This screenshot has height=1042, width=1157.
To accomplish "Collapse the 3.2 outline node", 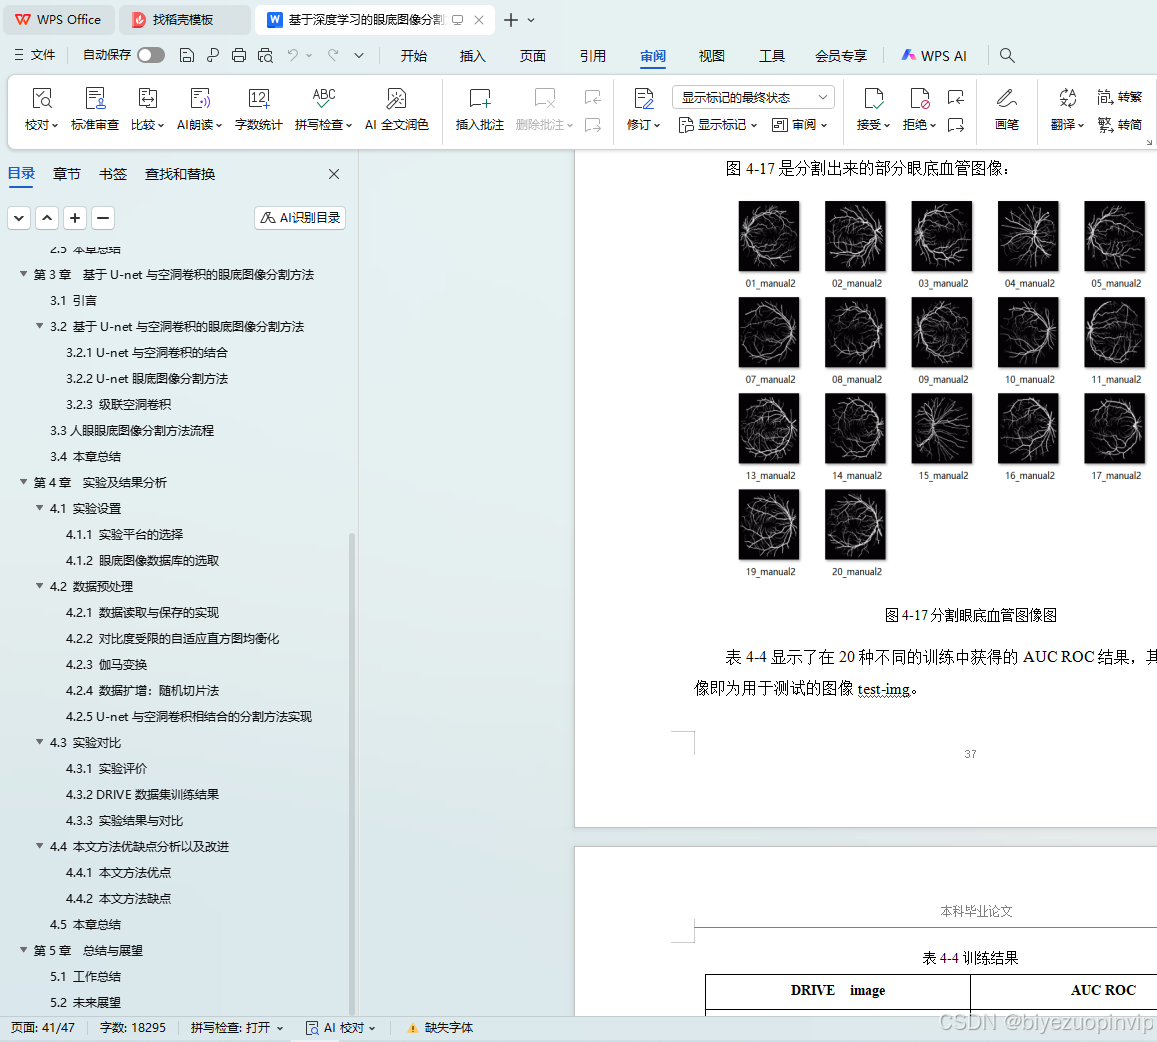I will point(40,325).
